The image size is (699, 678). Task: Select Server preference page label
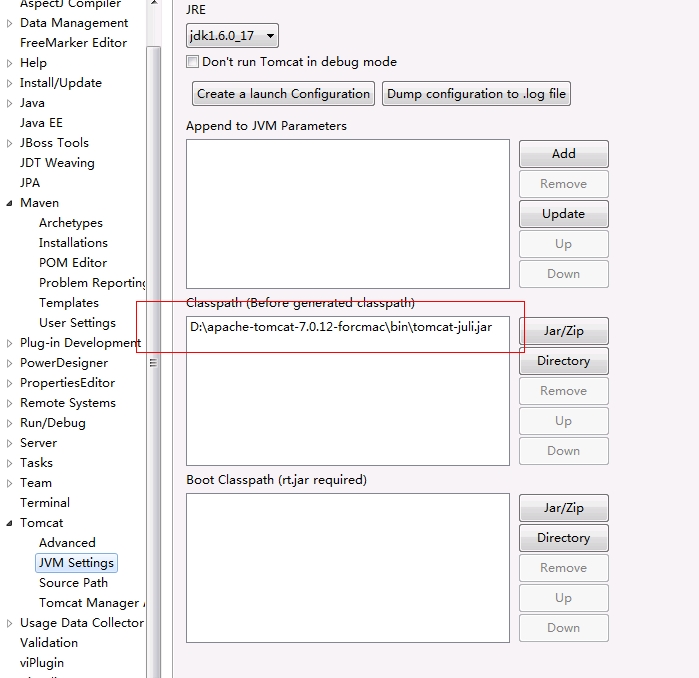pos(38,443)
